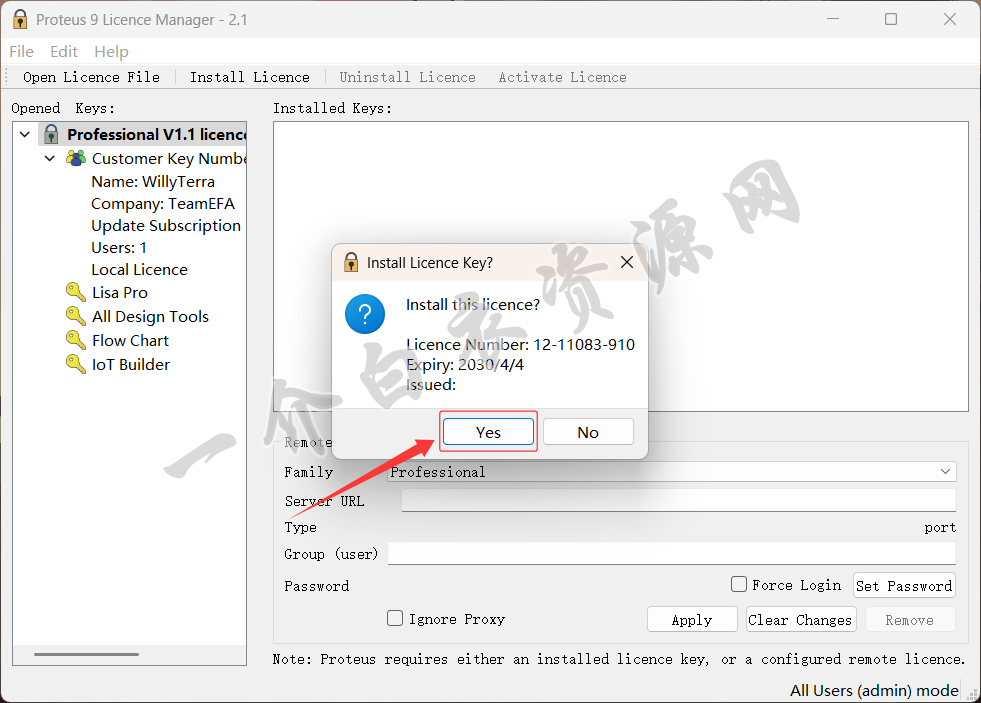Click the Set Password button
Image resolution: width=981 pixels, height=703 pixels.
click(904, 585)
